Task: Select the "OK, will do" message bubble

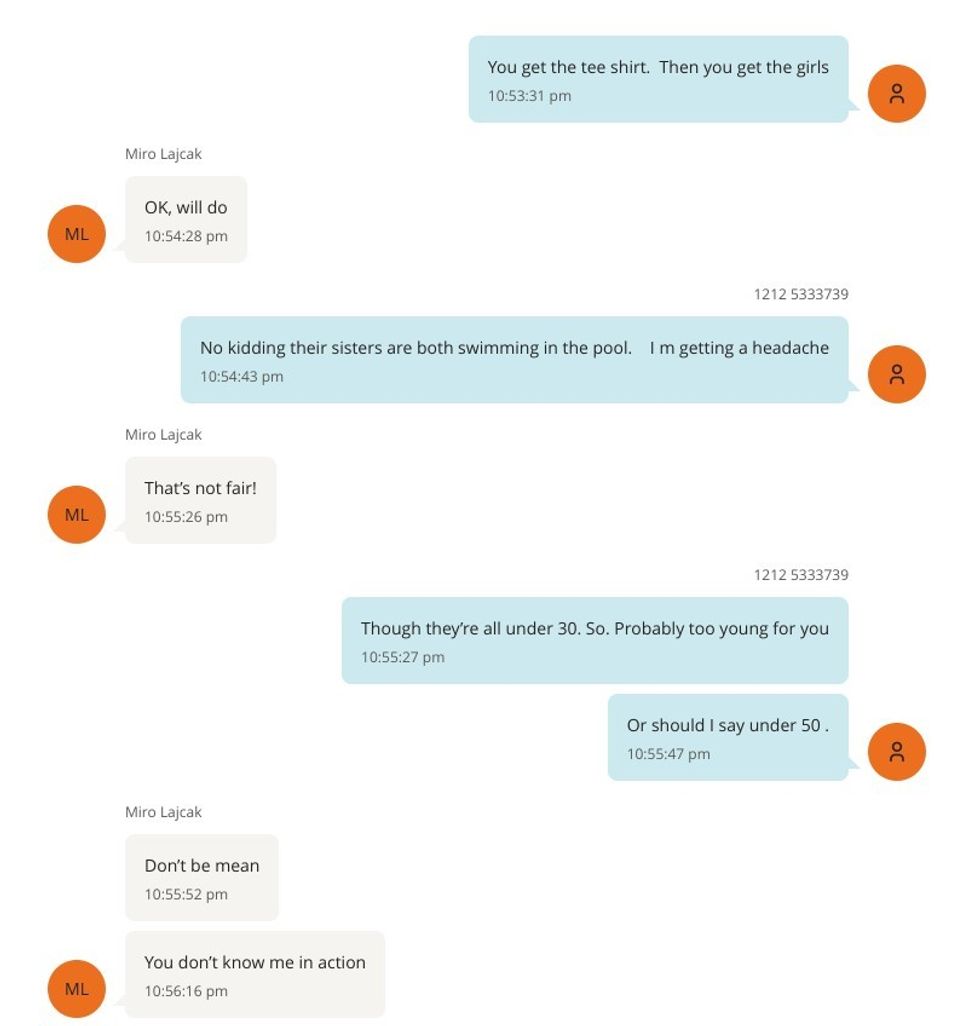Action: coord(186,220)
